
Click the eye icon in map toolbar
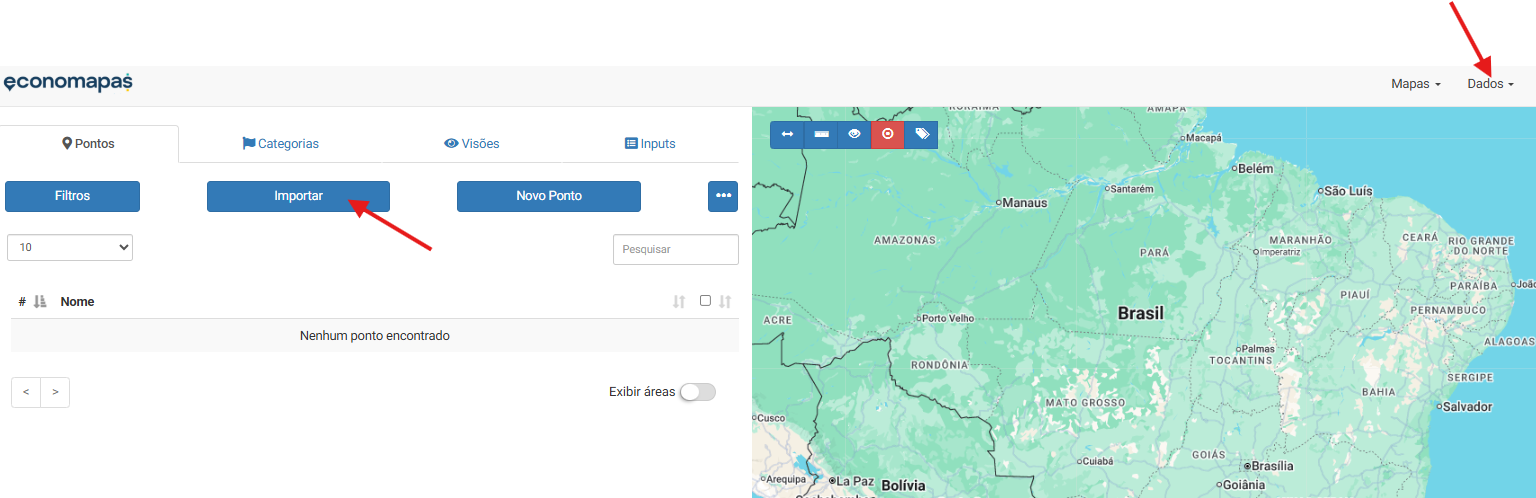pos(854,134)
